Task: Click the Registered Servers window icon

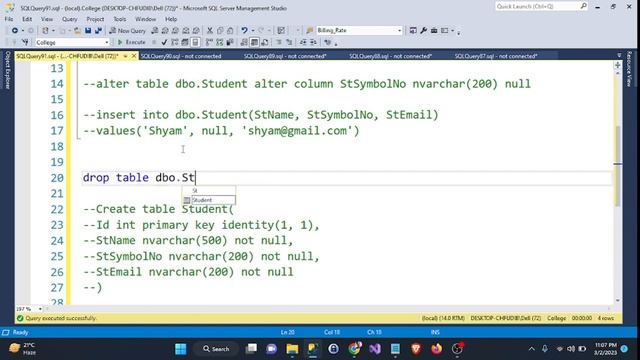Action: coord(413,31)
